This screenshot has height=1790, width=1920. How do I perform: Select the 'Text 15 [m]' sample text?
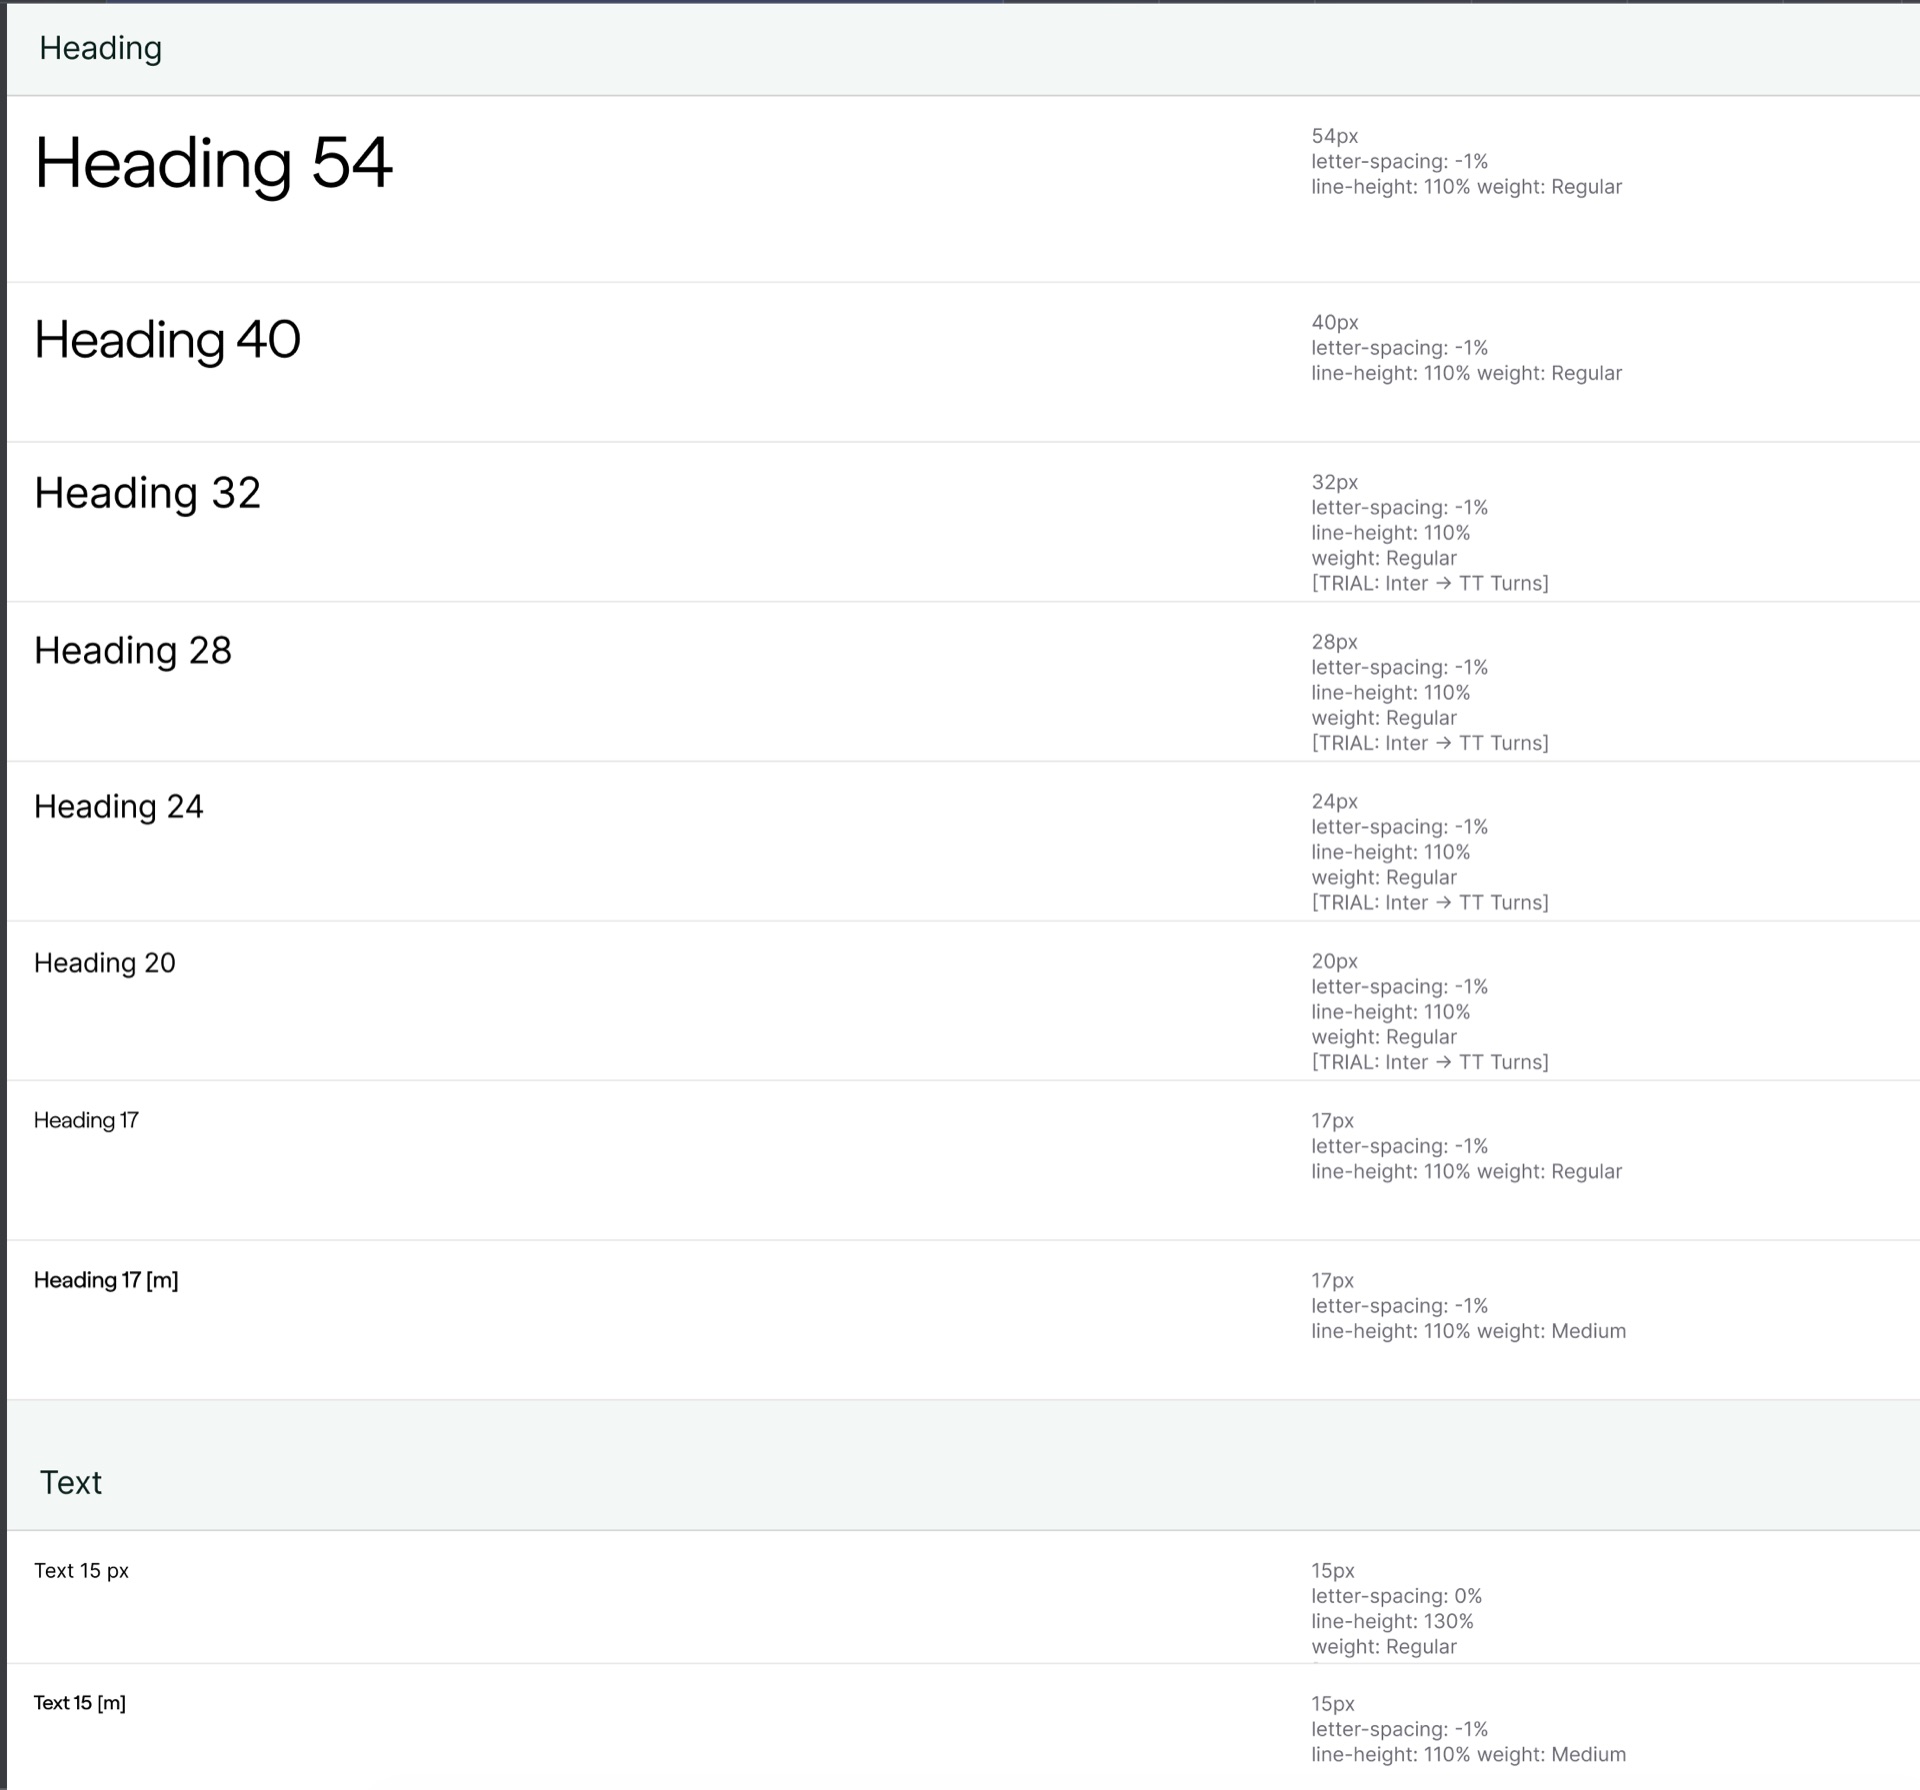(x=80, y=1703)
